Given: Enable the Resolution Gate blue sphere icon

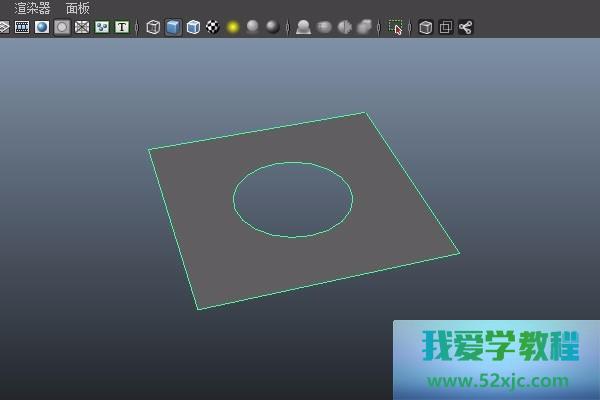Looking at the screenshot, I should [42, 27].
